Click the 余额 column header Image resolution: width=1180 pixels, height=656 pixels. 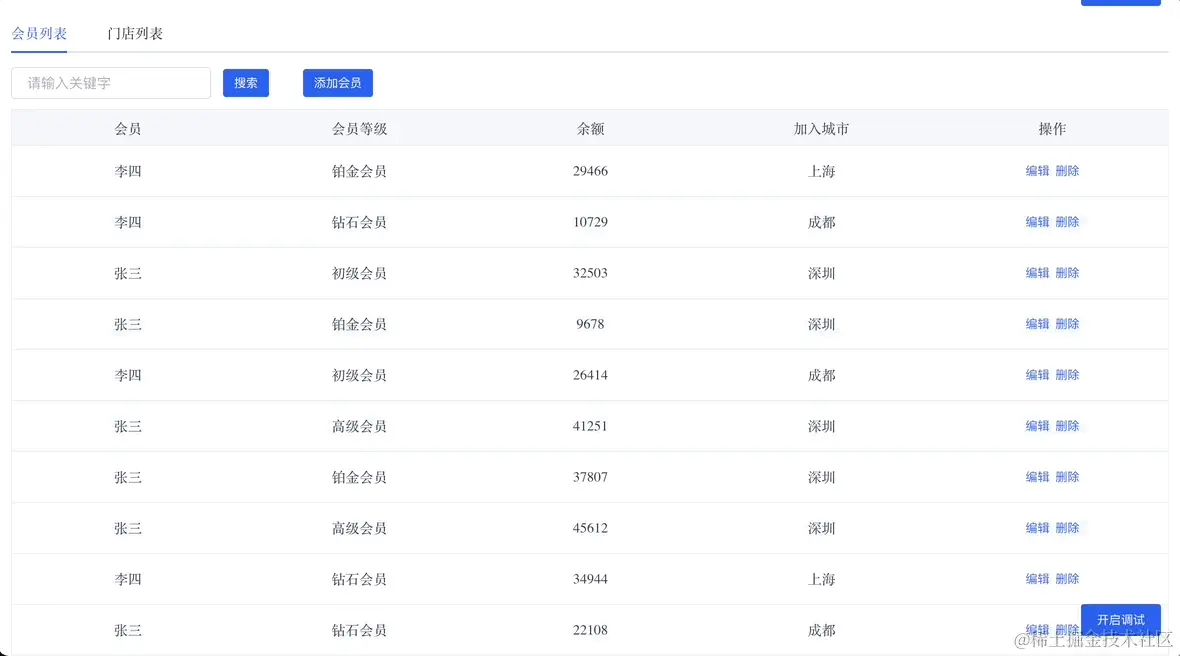(590, 129)
